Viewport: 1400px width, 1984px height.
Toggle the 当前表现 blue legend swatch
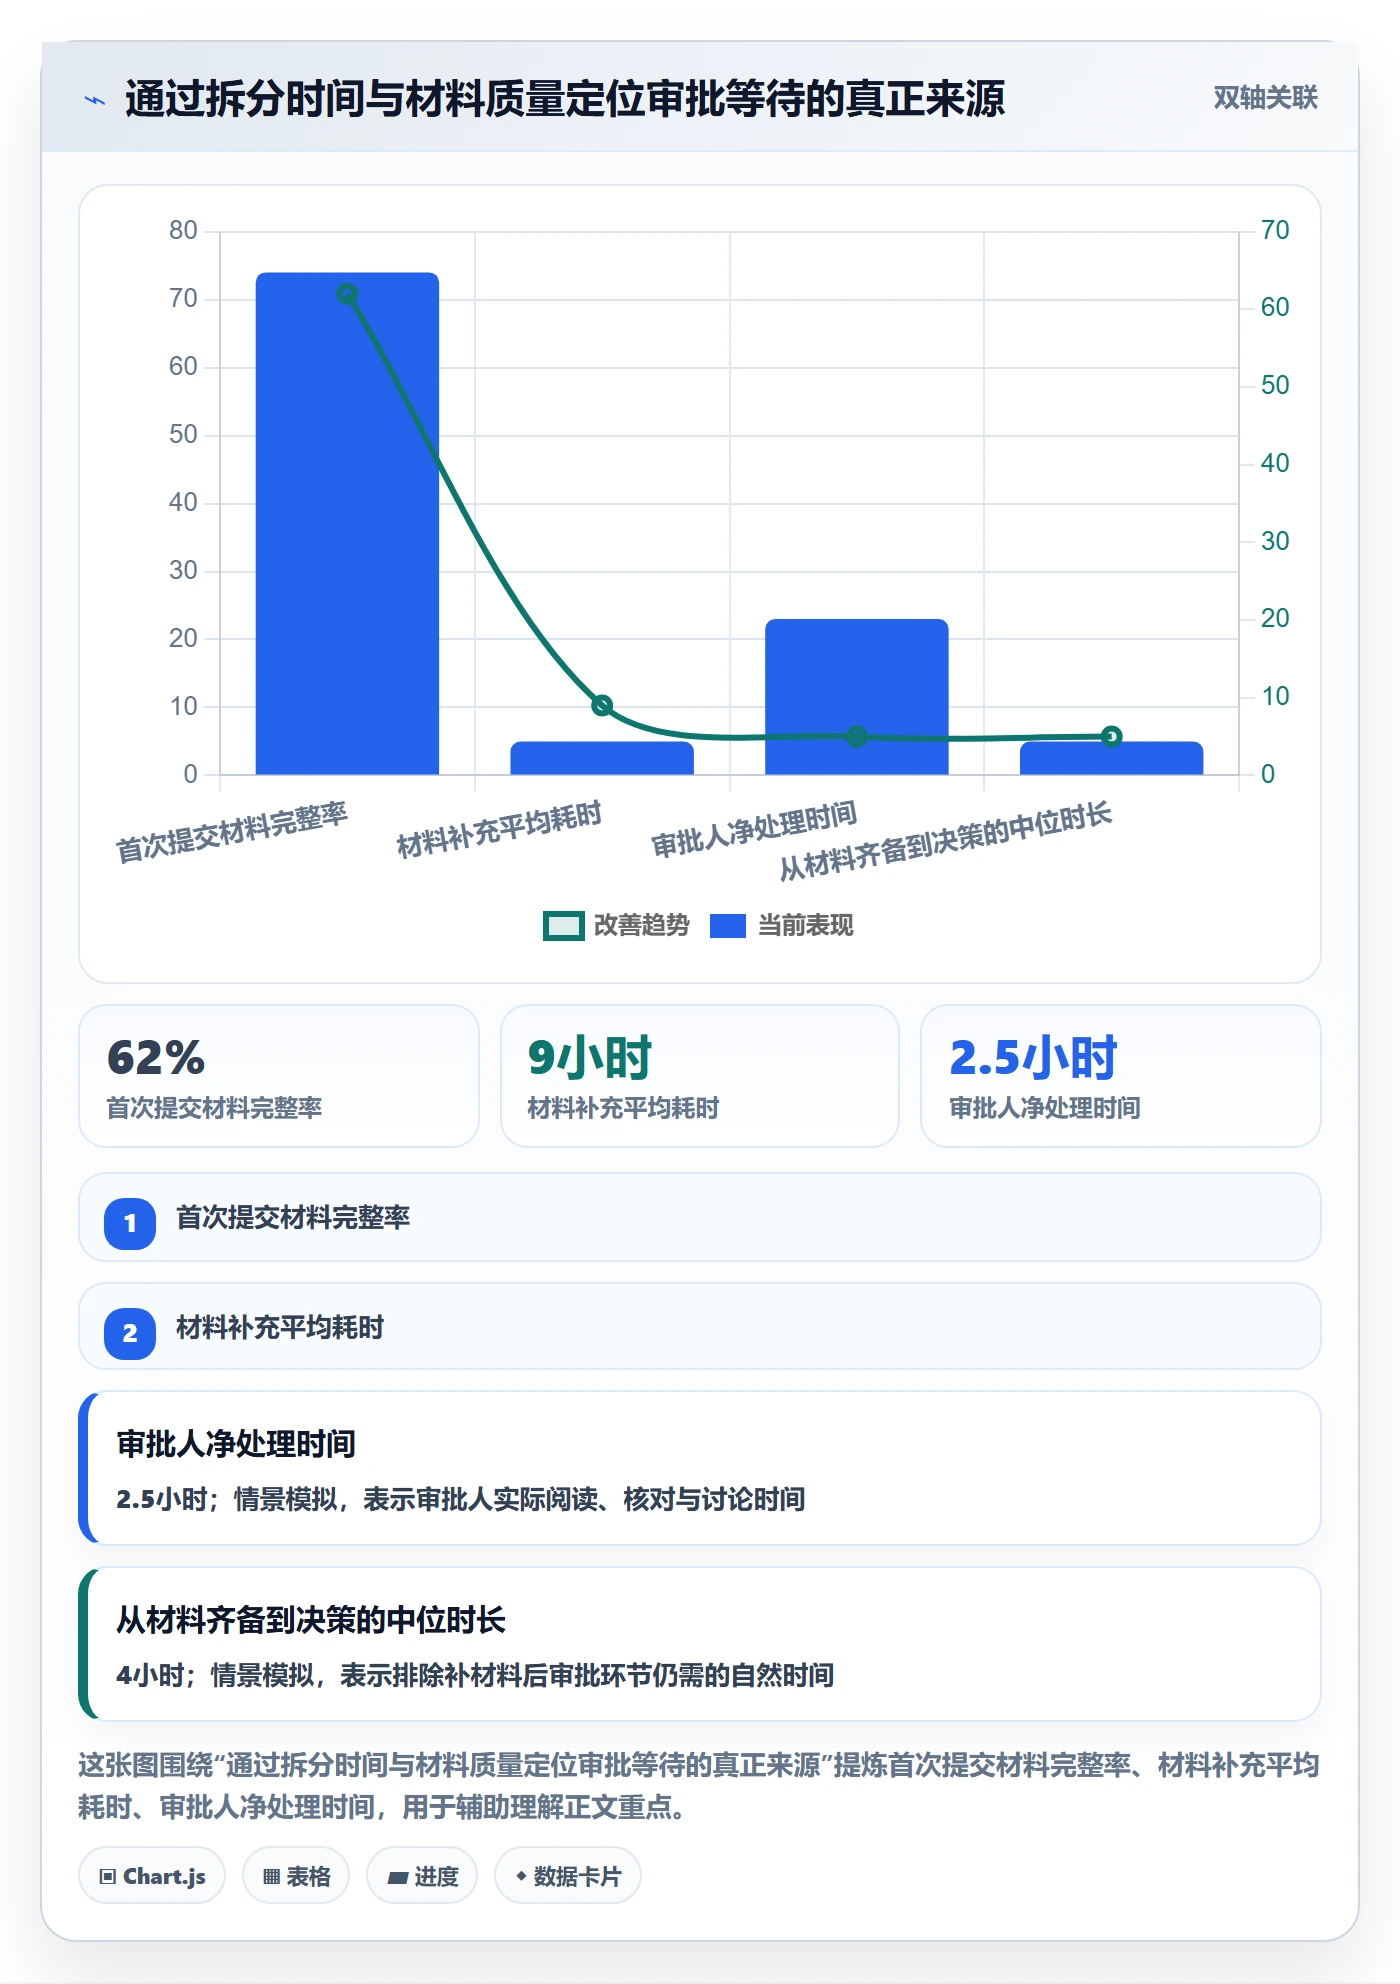pos(728,926)
